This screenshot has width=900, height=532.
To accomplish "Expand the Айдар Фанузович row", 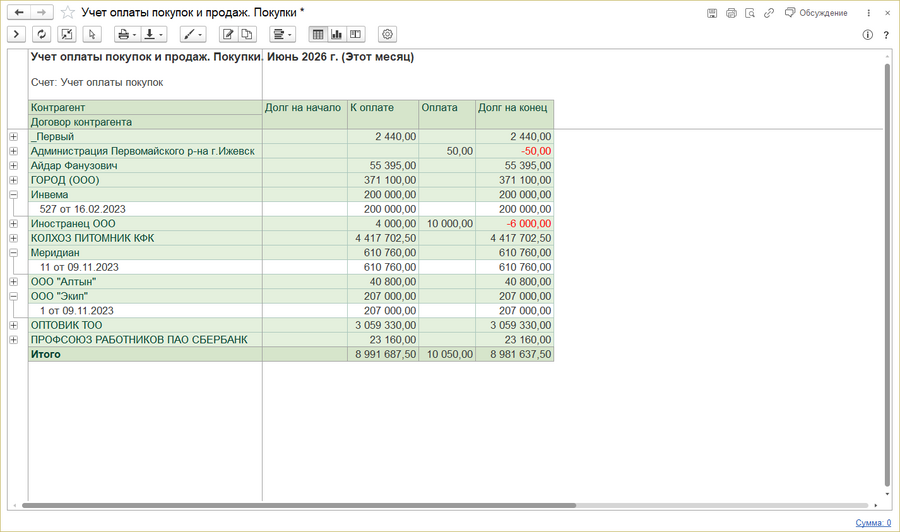I will coord(14,165).
